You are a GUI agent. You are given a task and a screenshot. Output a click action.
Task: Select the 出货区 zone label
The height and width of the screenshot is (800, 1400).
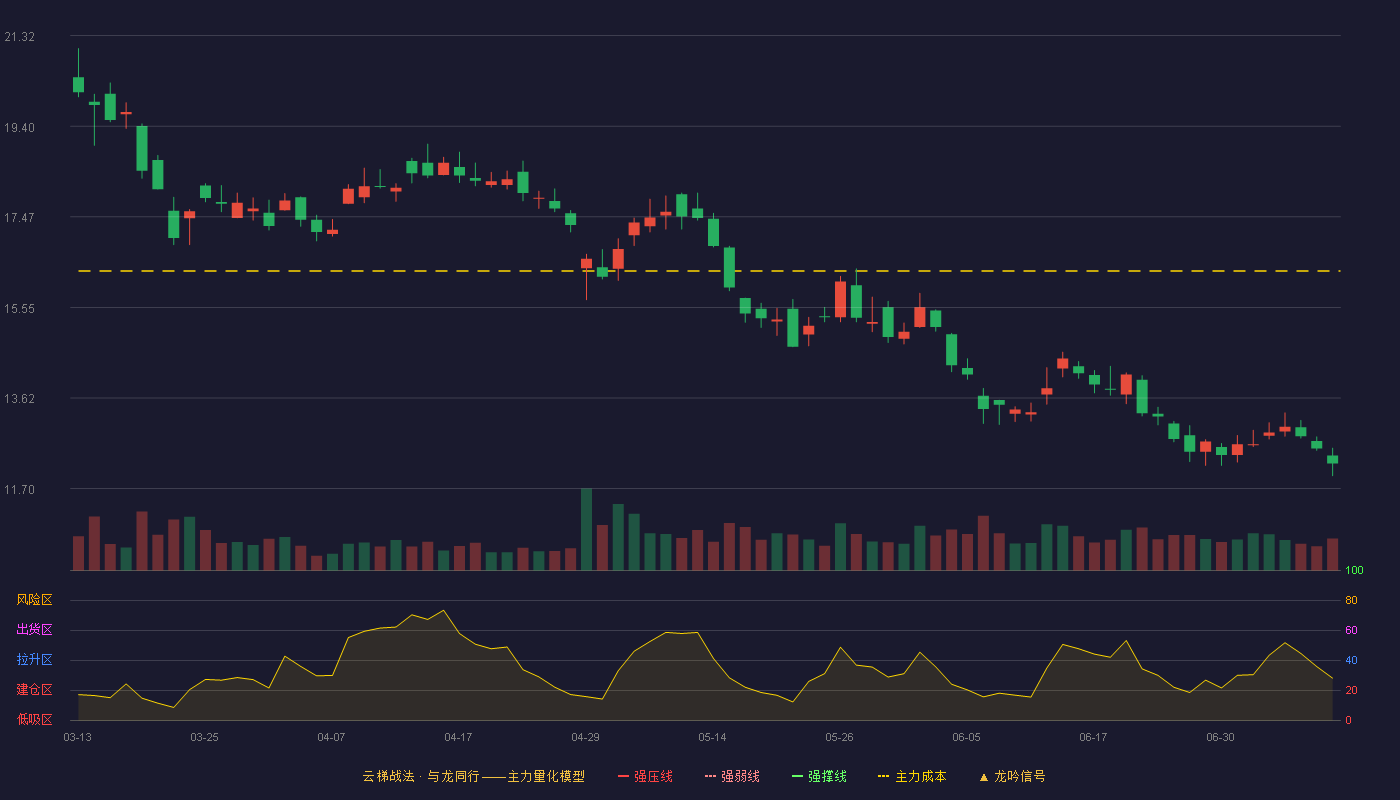point(34,630)
